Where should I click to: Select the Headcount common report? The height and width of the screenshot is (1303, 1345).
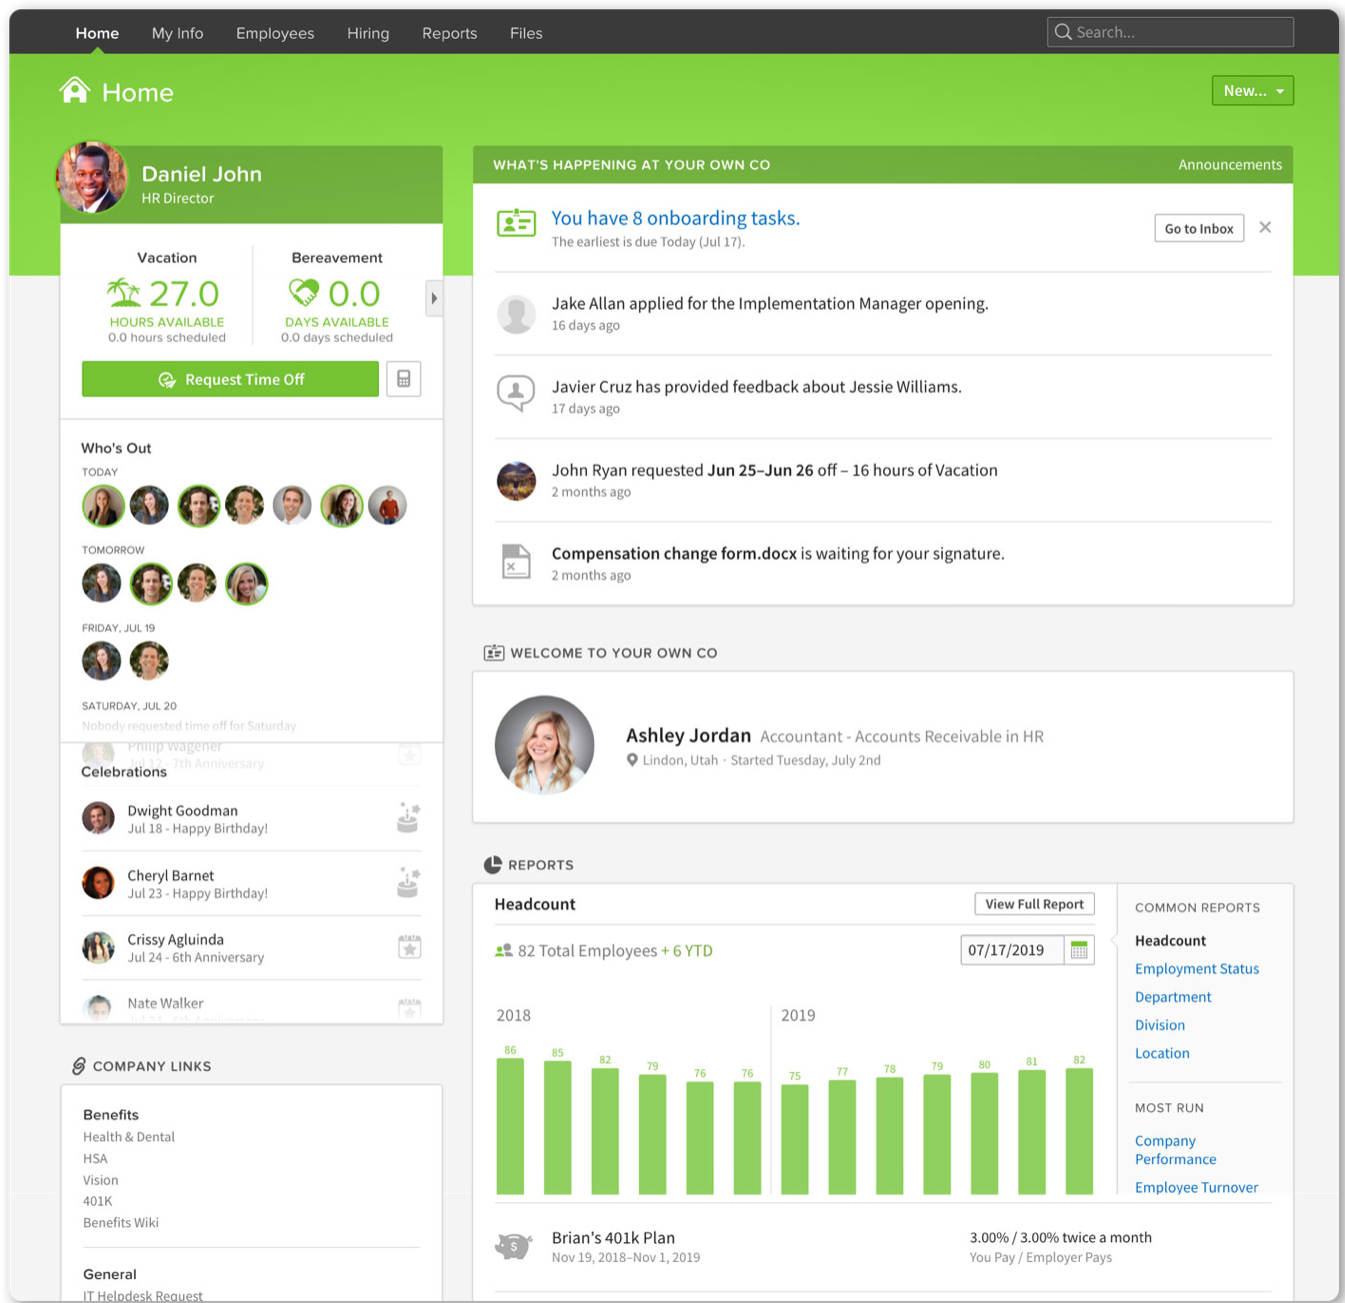(1171, 941)
